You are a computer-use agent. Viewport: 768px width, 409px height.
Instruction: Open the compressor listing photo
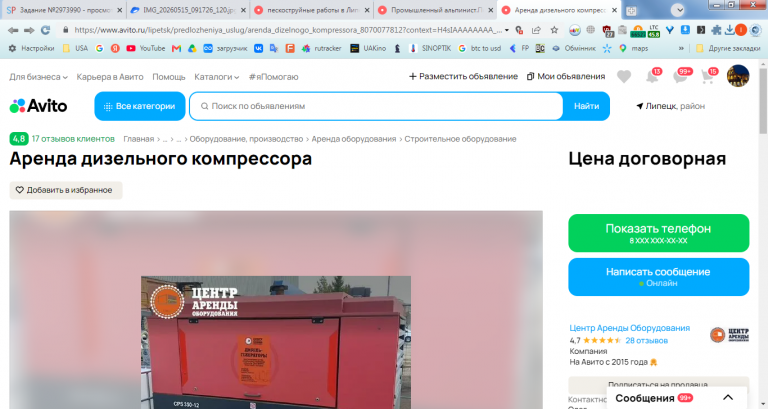click(276, 342)
